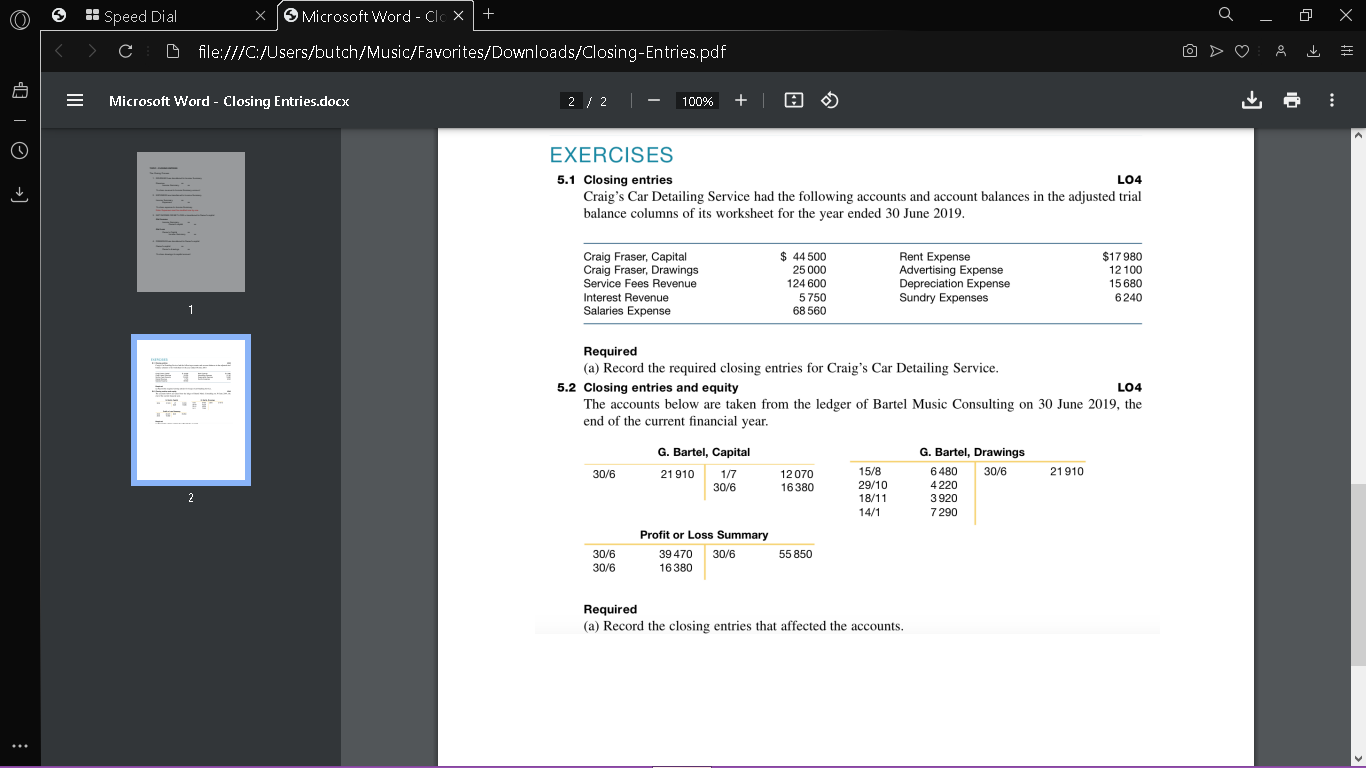Click the 100% zoom level field

click(698, 101)
